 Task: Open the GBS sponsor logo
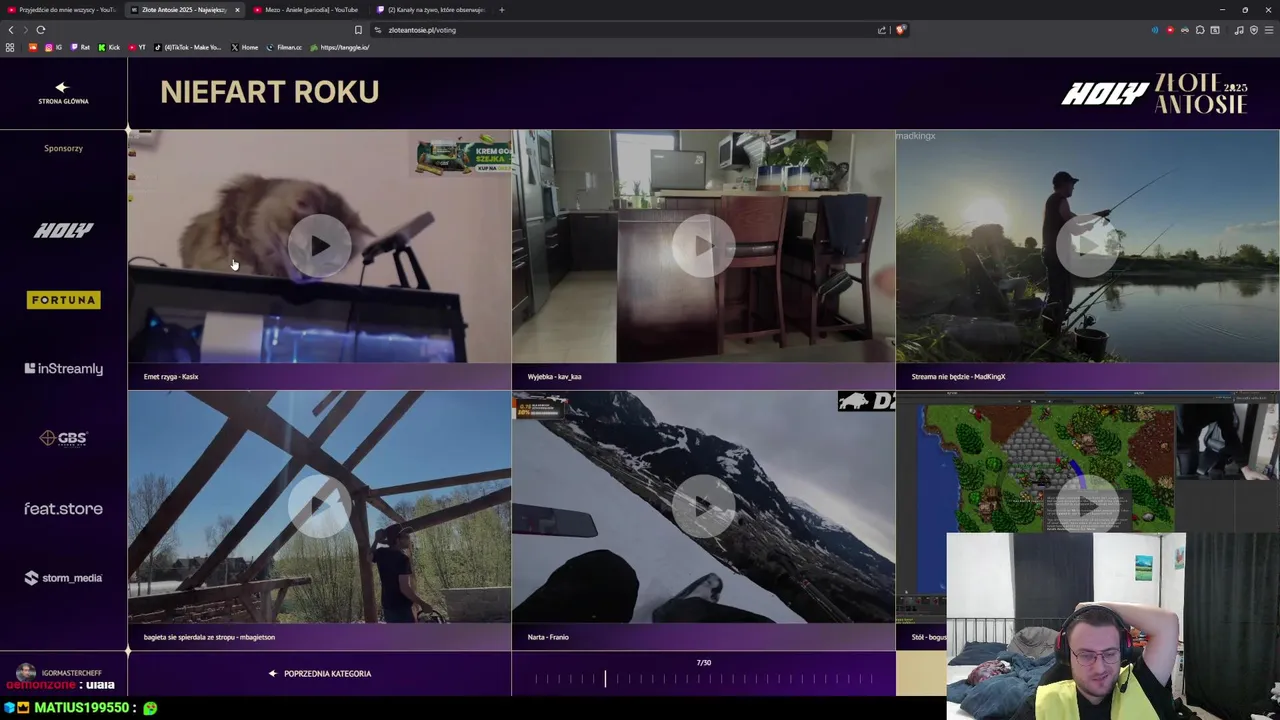click(63, 438)
